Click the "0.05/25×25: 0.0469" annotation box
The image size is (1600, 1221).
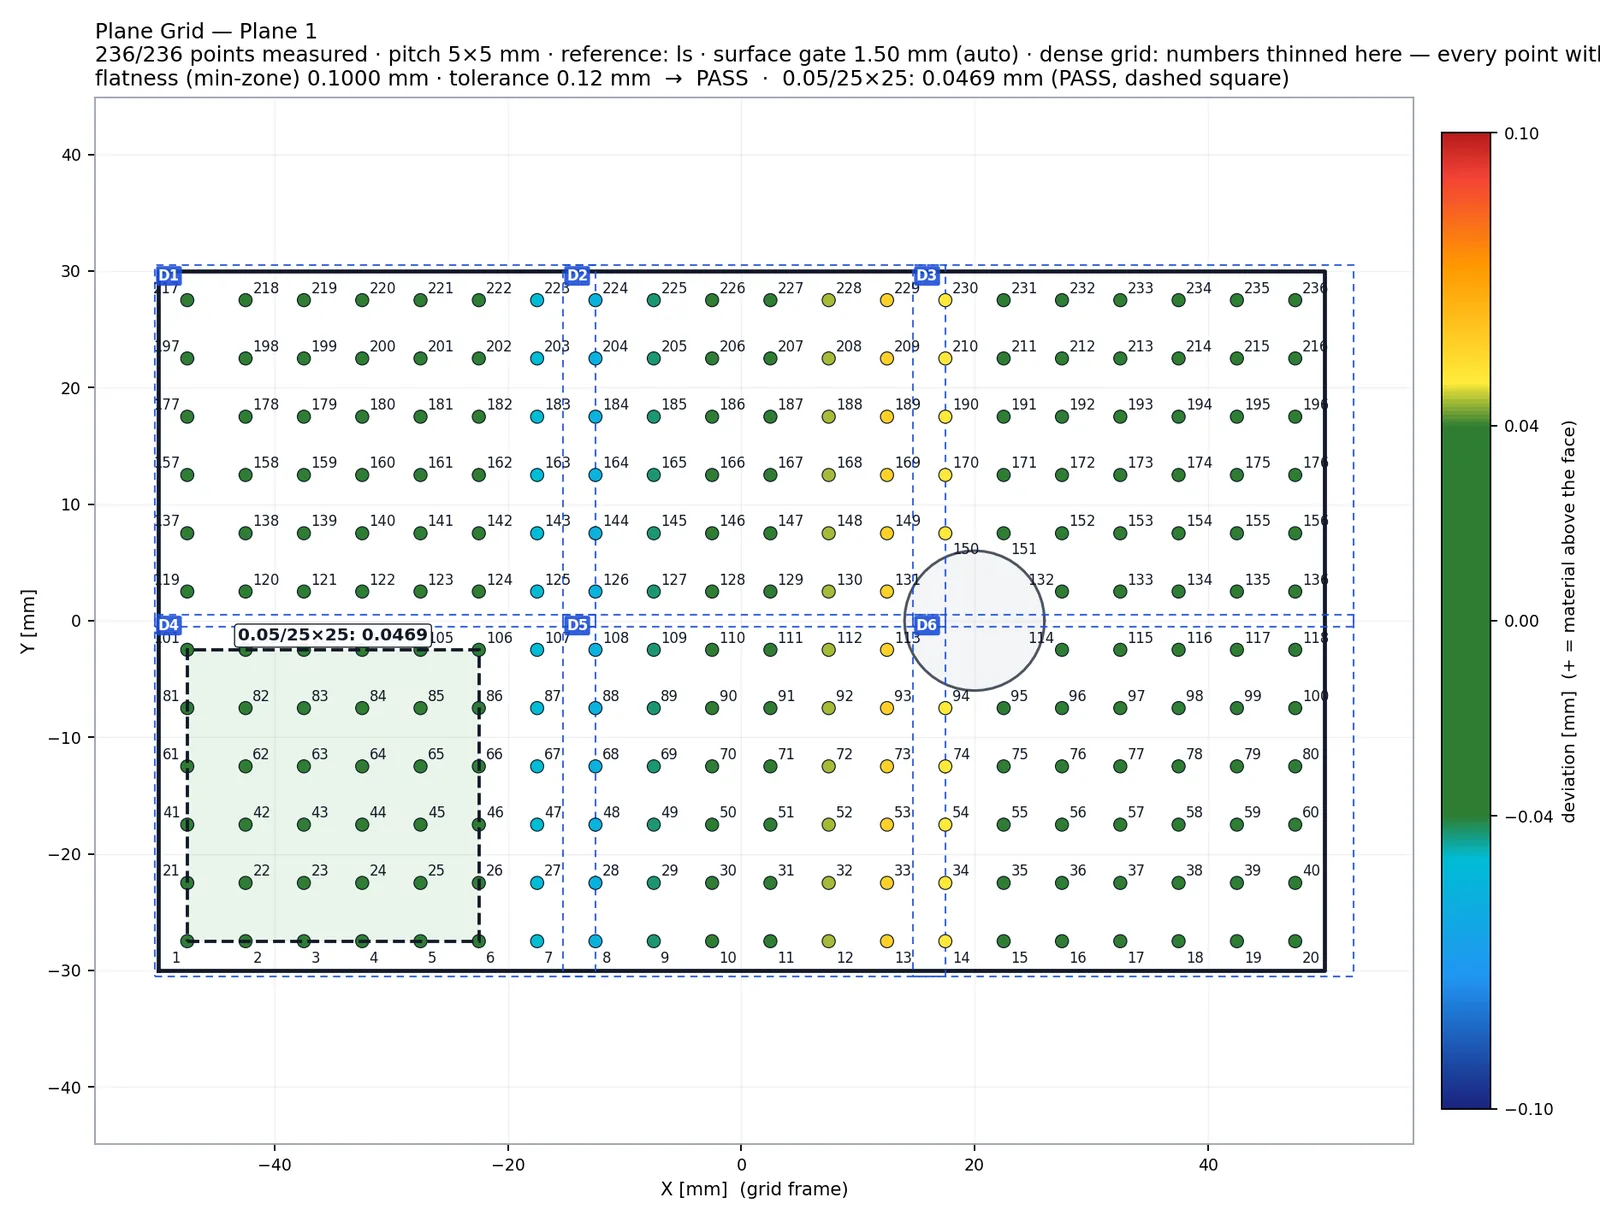coord(333,635)
